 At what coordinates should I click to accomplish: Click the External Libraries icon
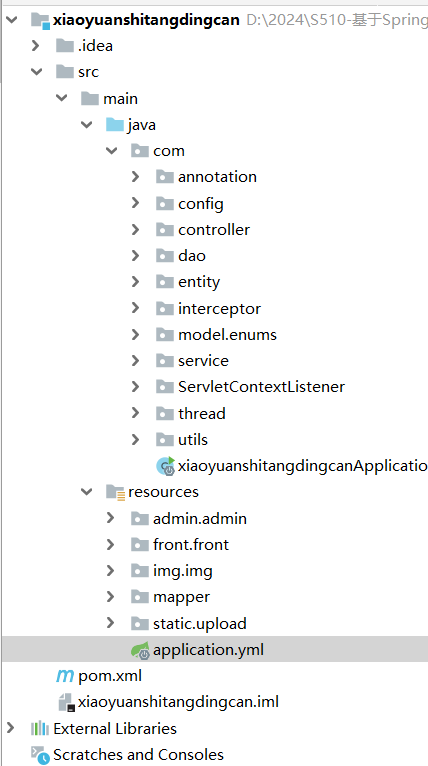(40, 728)
